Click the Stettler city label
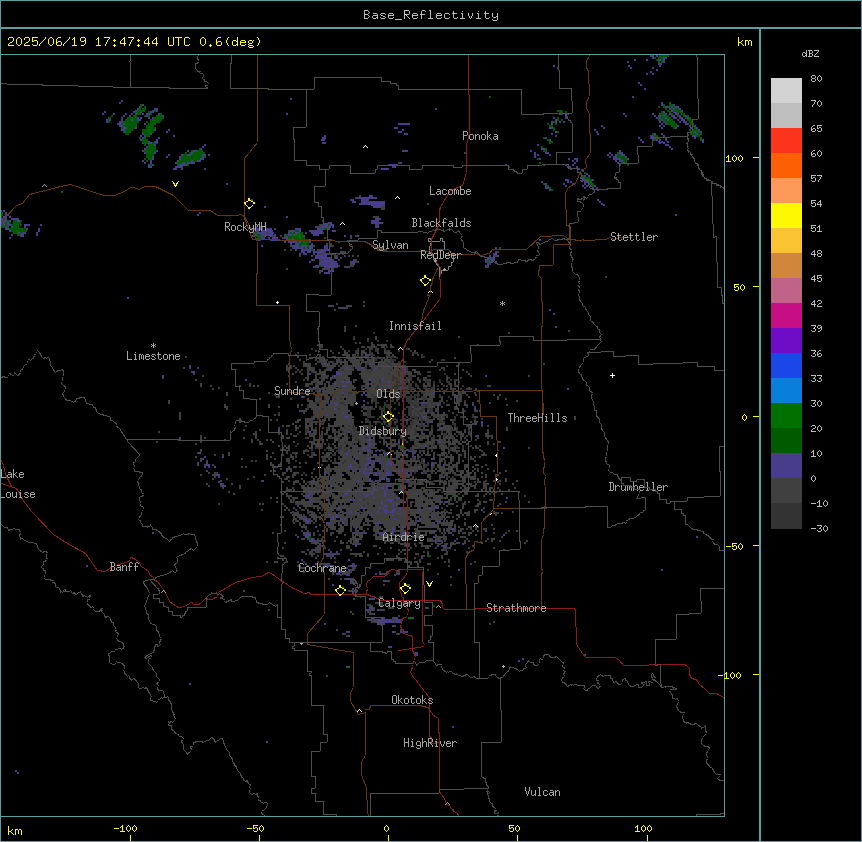862x842 pixels. tap(634, 237)
